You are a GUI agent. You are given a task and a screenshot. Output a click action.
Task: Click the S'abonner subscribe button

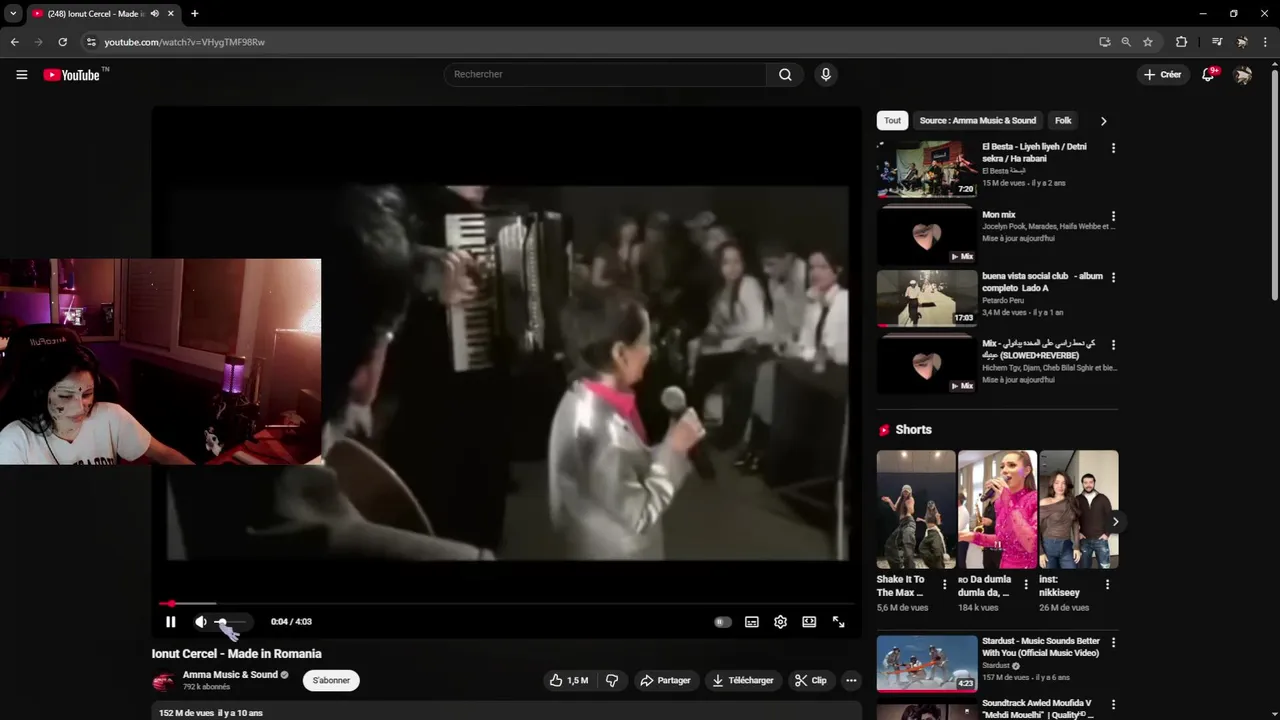coord(331,680)
